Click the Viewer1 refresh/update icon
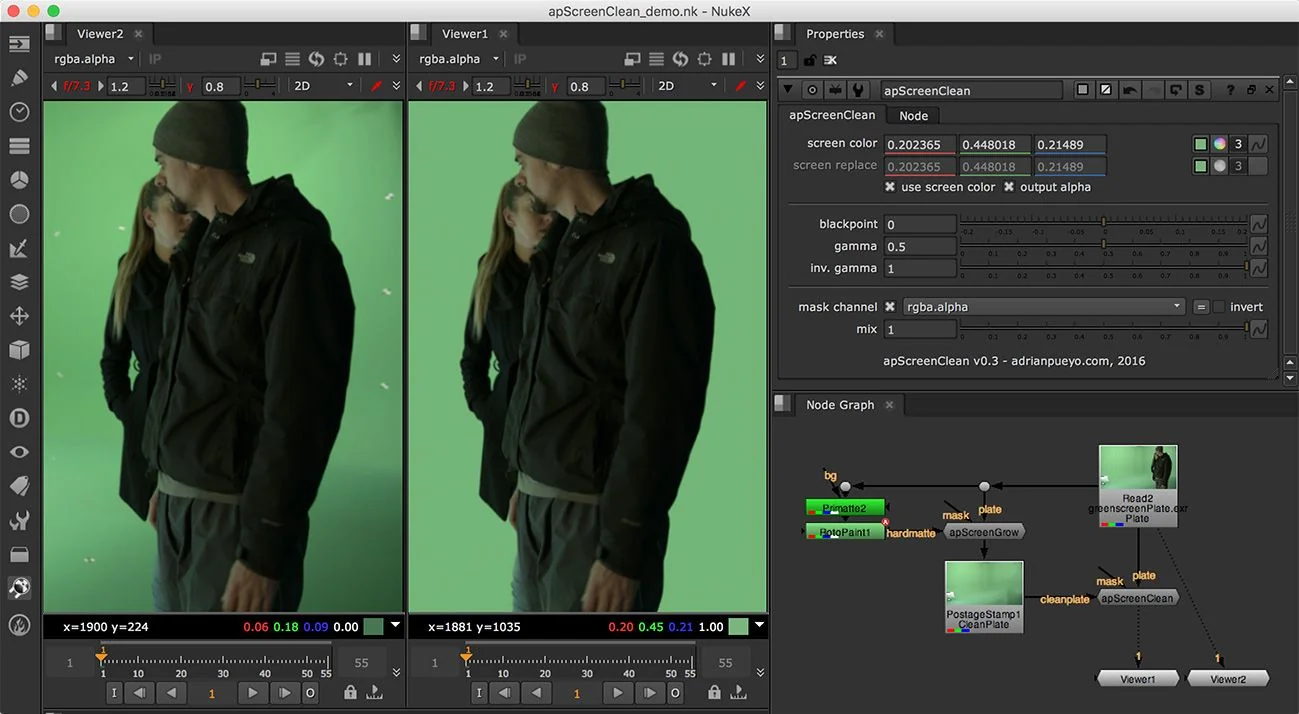This screenshot has width=1299, height=714. 681,59
